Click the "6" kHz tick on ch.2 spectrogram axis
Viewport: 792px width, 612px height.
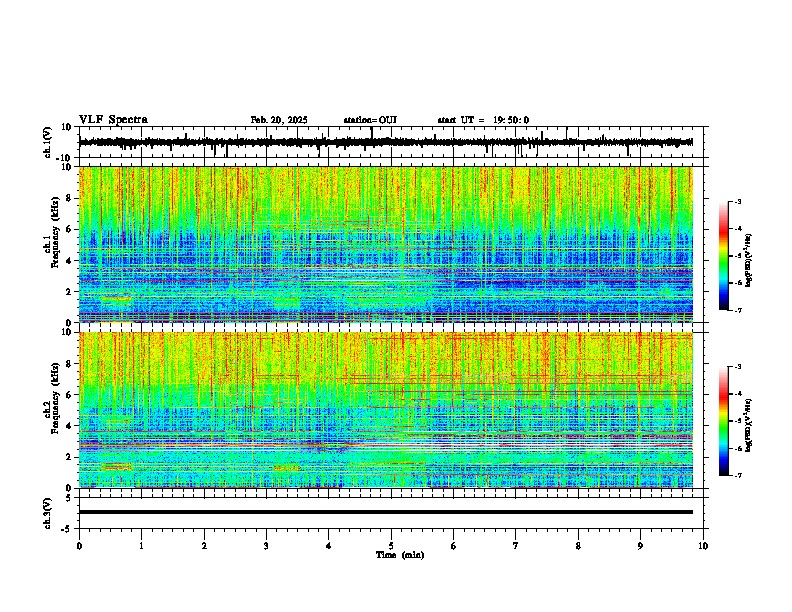pos(70,395)
